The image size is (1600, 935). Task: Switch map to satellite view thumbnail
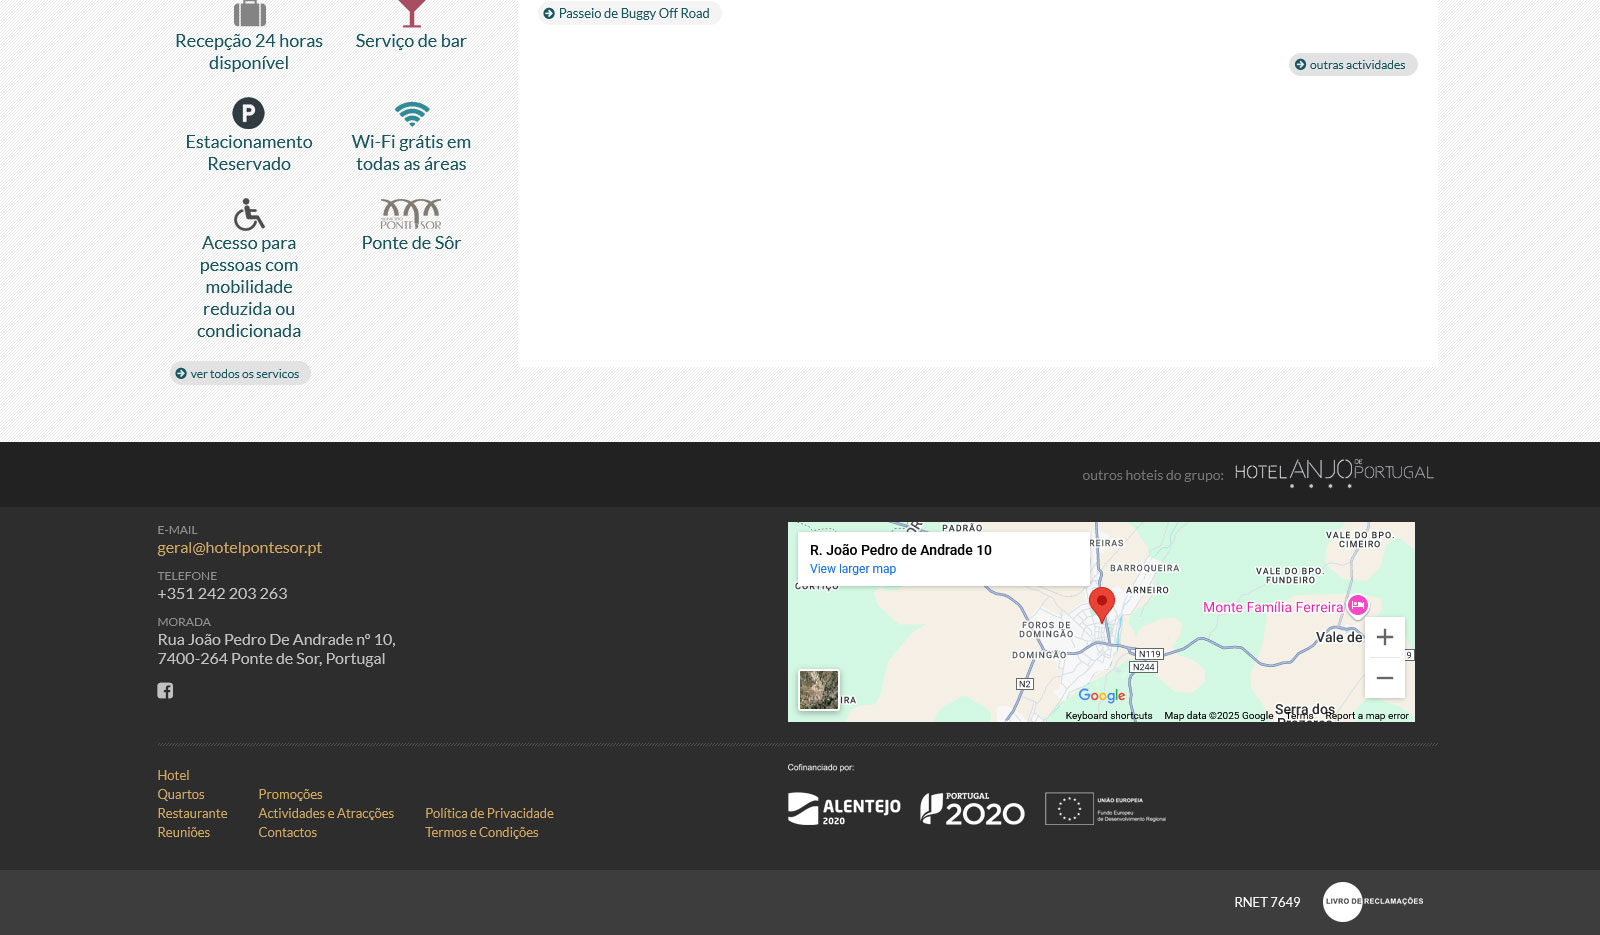point(818,690)
